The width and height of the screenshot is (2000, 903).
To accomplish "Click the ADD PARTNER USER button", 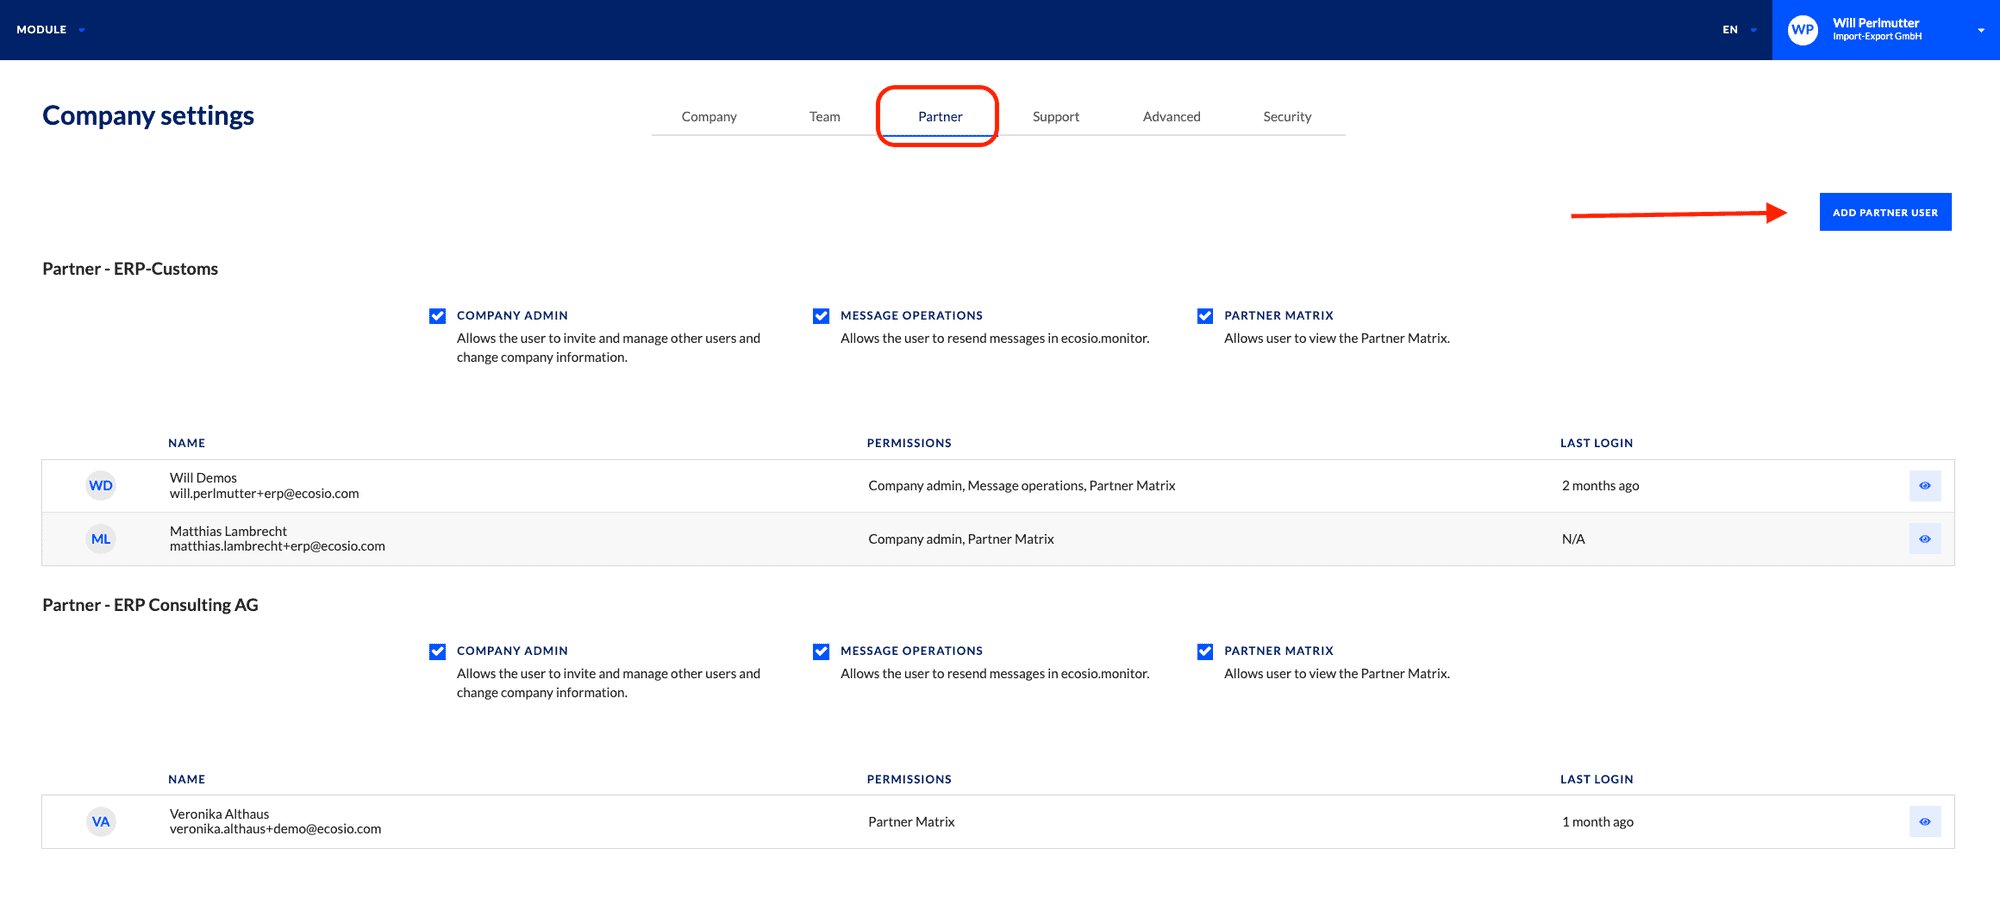I will tap(1884, 211).
